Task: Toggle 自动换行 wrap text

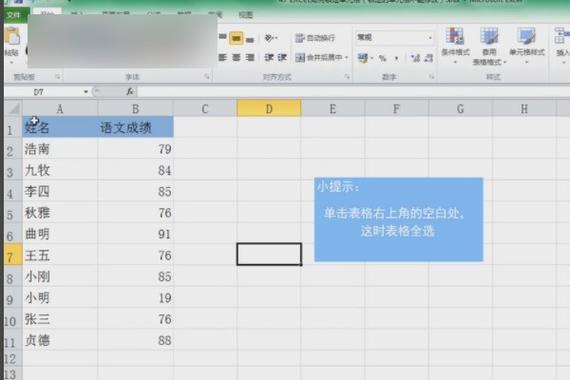Action: pyautogui.click(x=315, y=38)
